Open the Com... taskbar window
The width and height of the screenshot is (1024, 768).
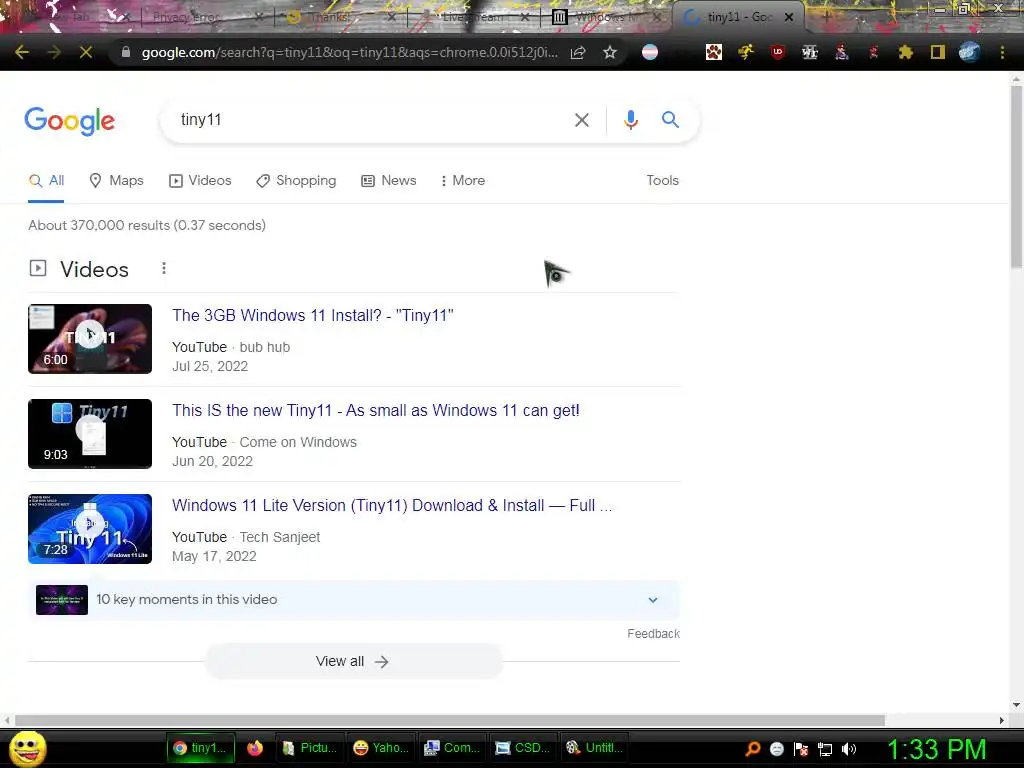452,748
